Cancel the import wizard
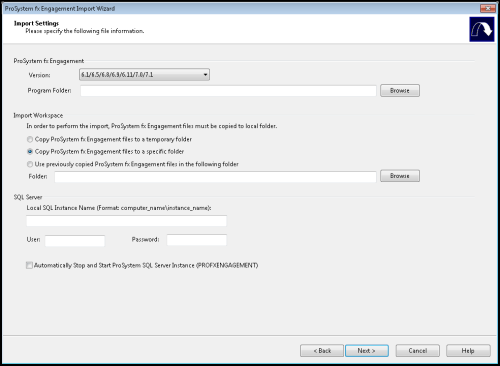The width and height of the screenshot is (500, 366). pos(417,351)
